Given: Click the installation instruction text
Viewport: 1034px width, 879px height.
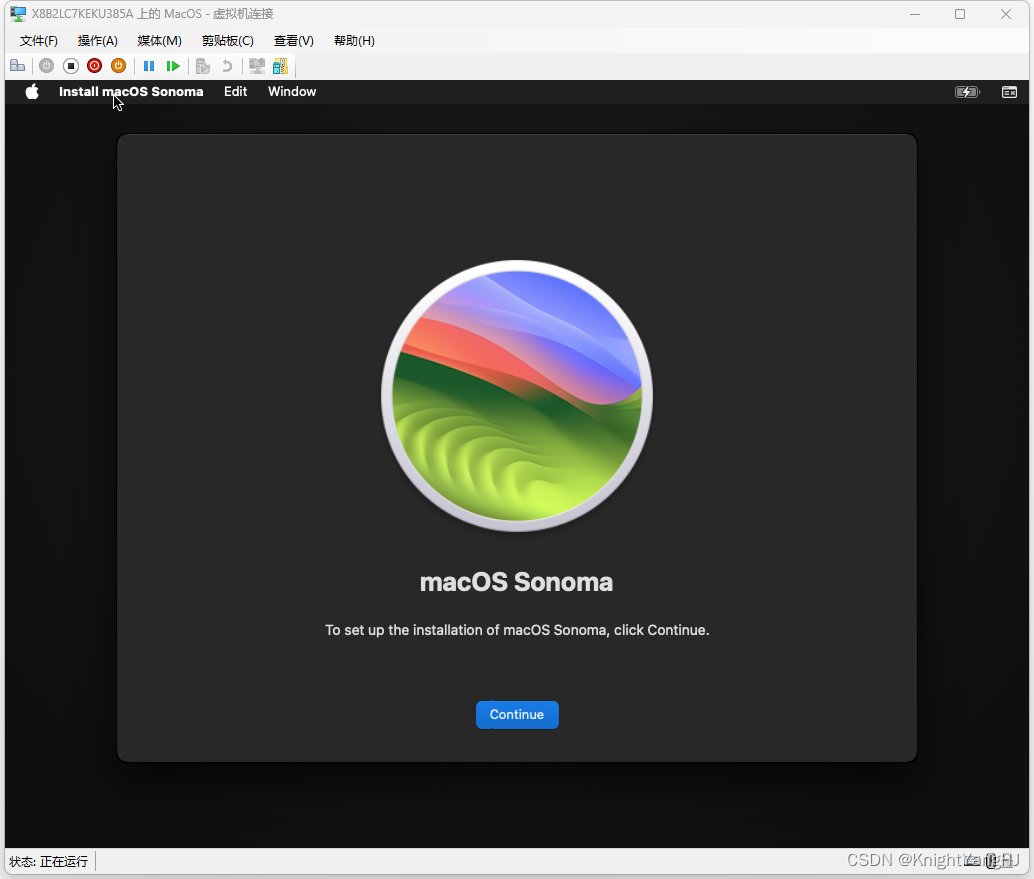Looking at the screenshot, I should pos(517,630).
